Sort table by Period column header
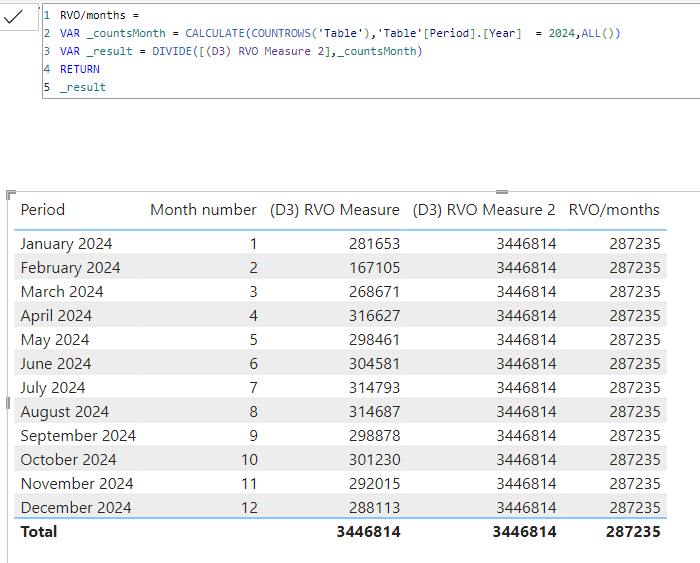 click(43, 209)
